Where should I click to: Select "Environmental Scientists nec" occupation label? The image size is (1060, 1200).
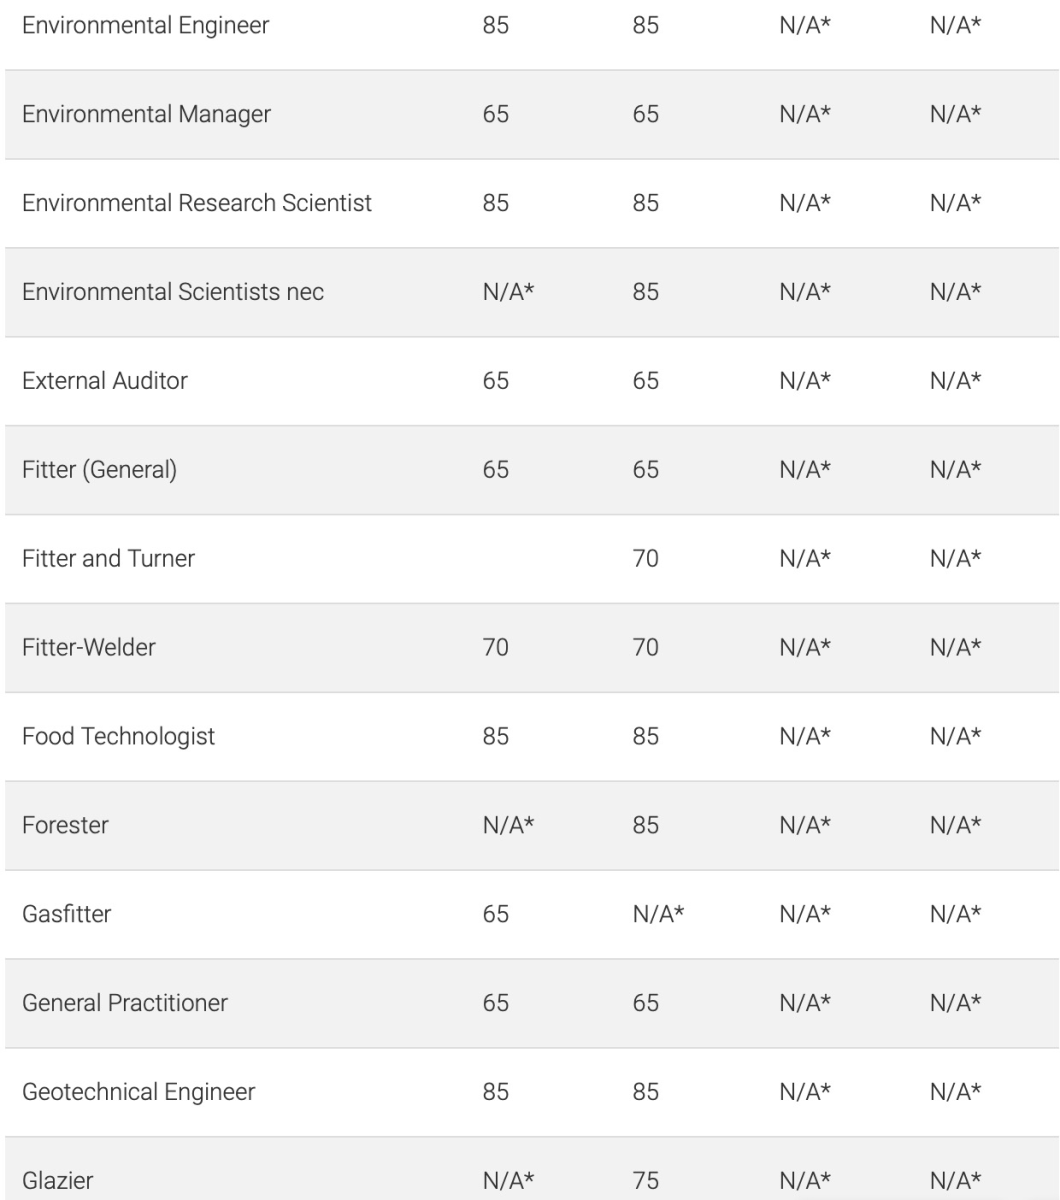[x=173, y=292]
